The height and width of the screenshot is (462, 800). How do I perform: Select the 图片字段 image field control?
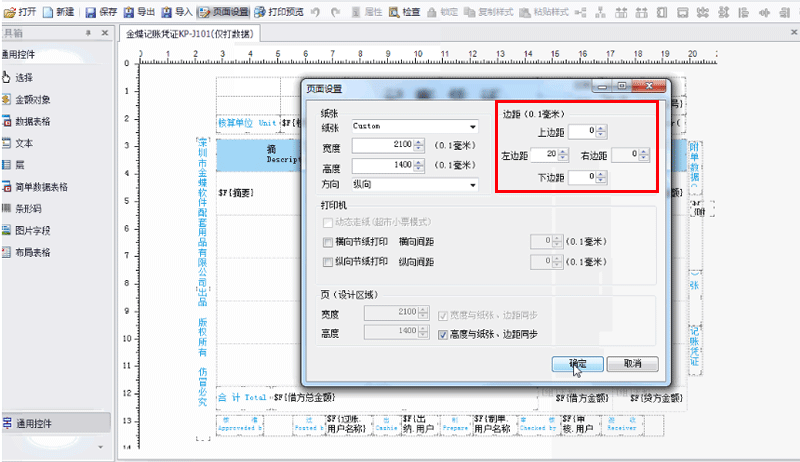(x=27, y=230)
